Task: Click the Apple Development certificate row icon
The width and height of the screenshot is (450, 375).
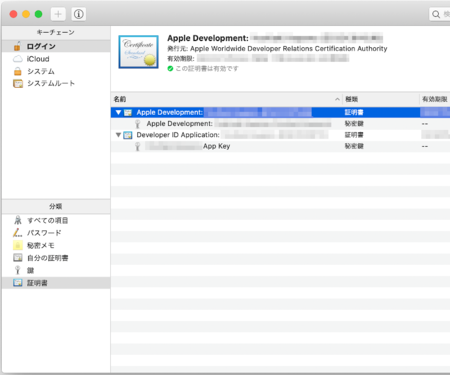Action: 128,112
